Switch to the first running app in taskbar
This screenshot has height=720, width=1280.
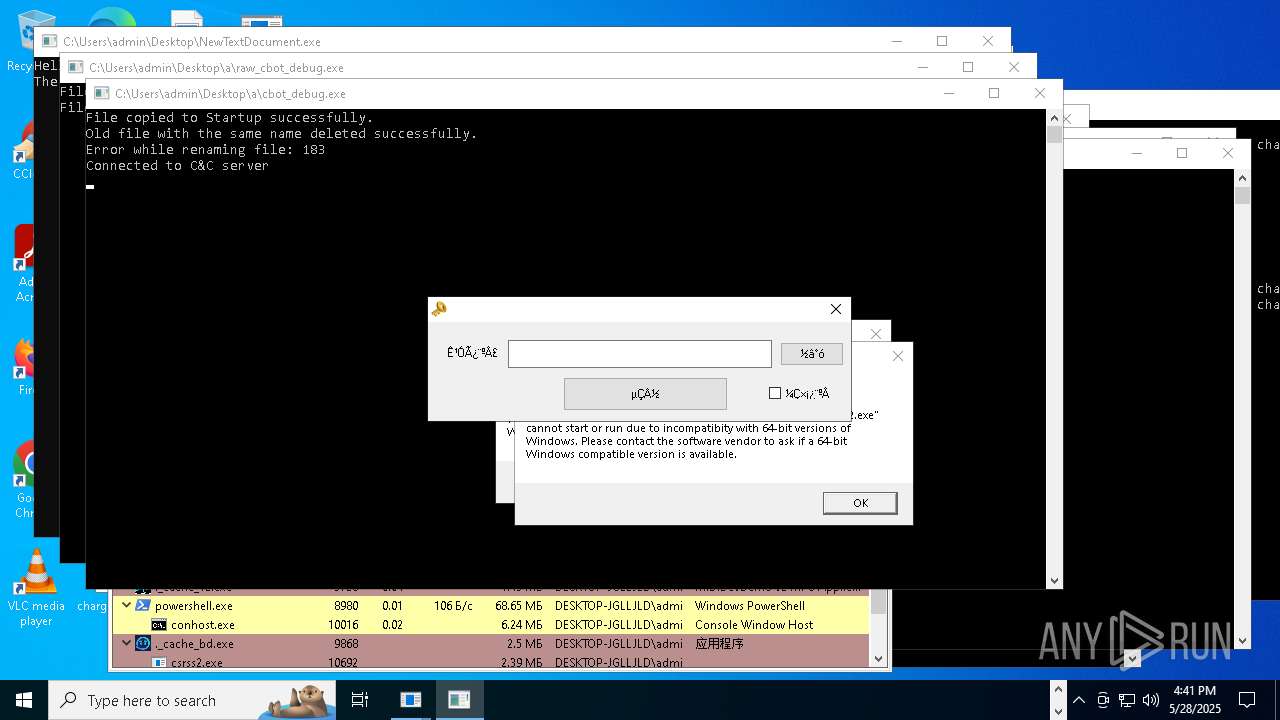tap(411, 700)
